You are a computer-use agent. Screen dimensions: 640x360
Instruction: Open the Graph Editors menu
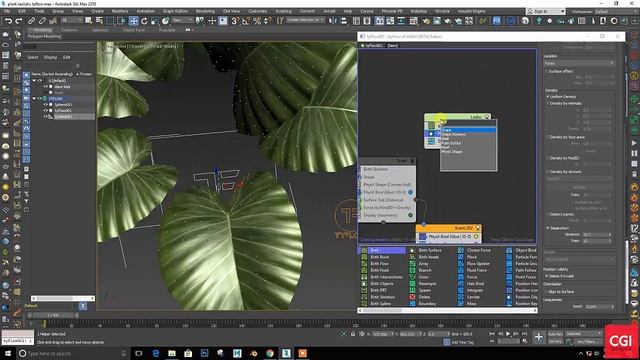pos(176,11)
